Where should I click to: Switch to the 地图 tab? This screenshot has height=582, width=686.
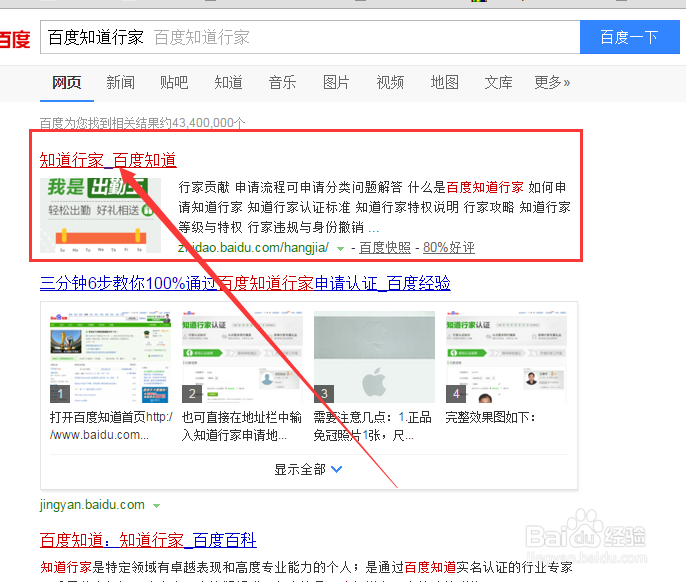point(444,82)
